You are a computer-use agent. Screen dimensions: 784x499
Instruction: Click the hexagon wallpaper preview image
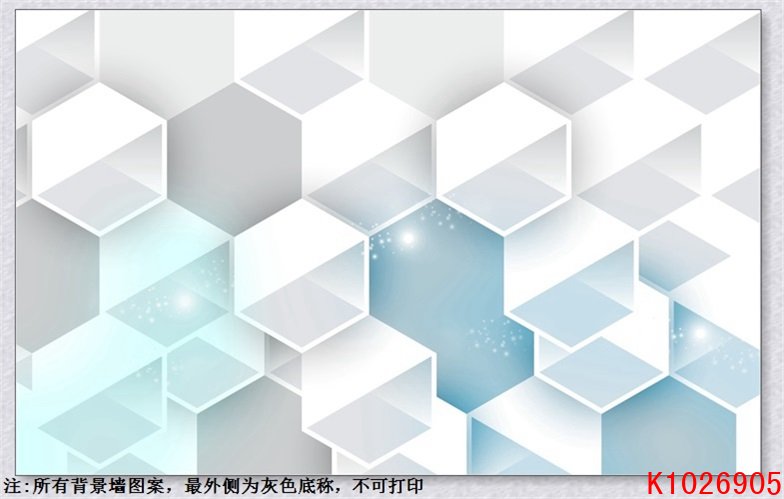click(388, 242)
